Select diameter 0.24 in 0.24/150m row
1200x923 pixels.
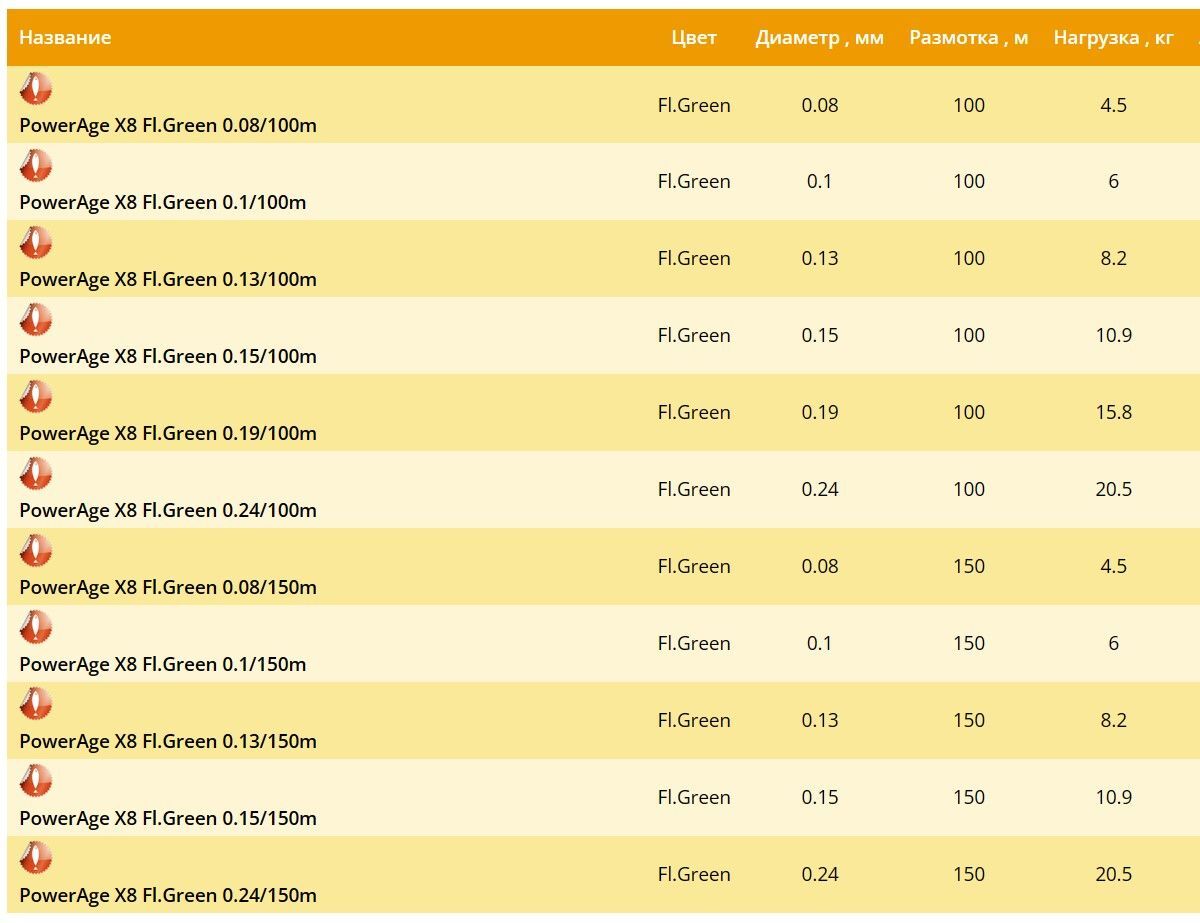pyautogui.click(x=820, y=875)
